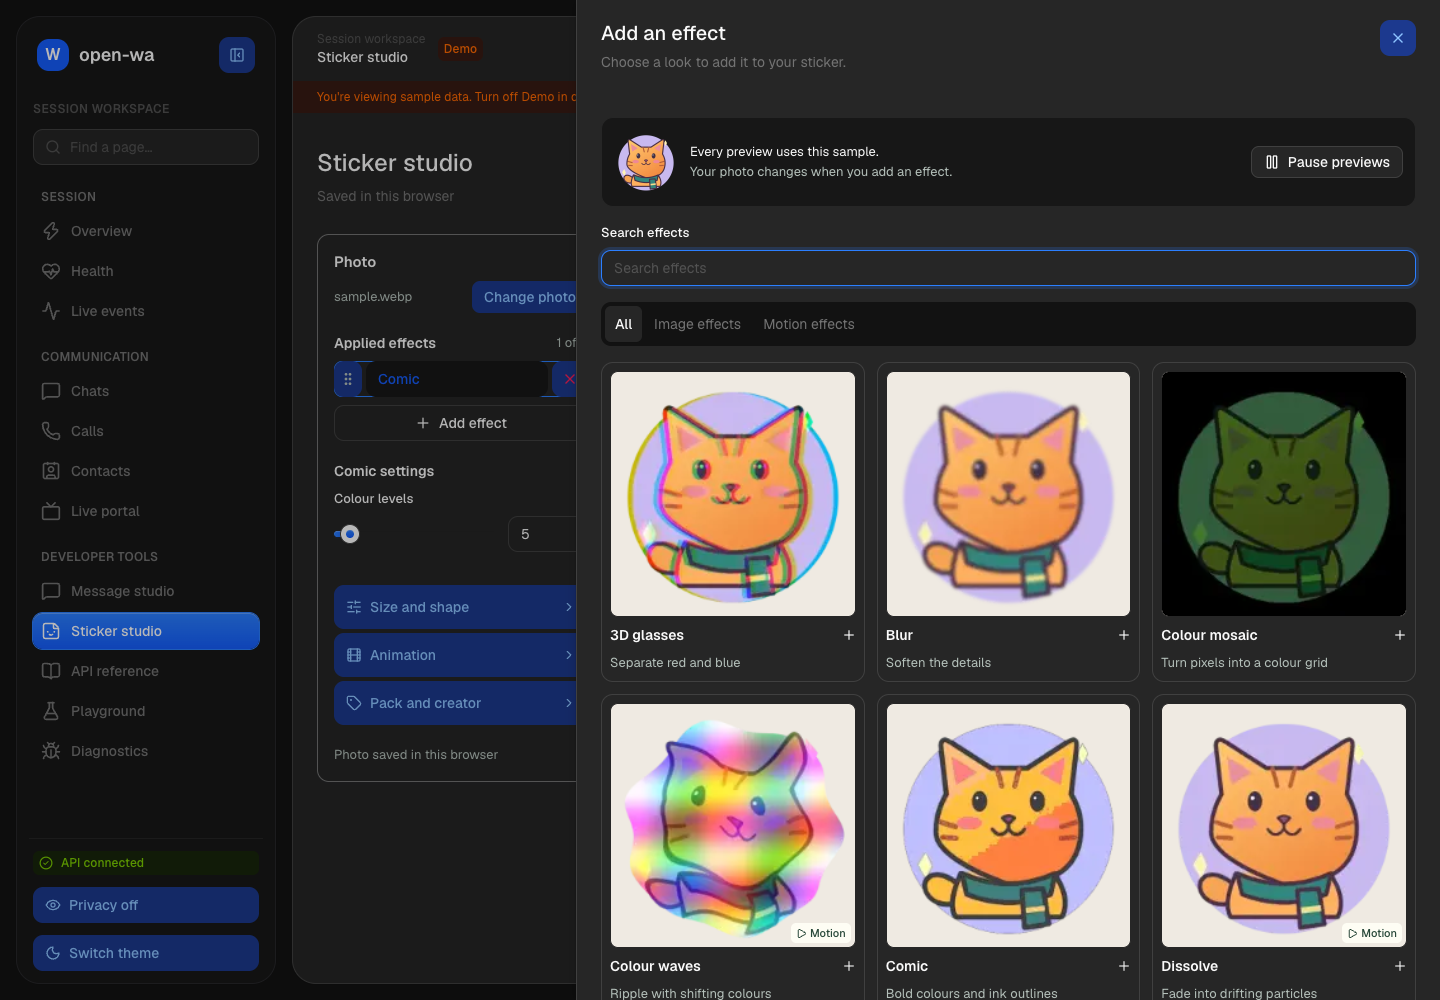
Task: Expand the Animation section
Action: coord(457,655)
